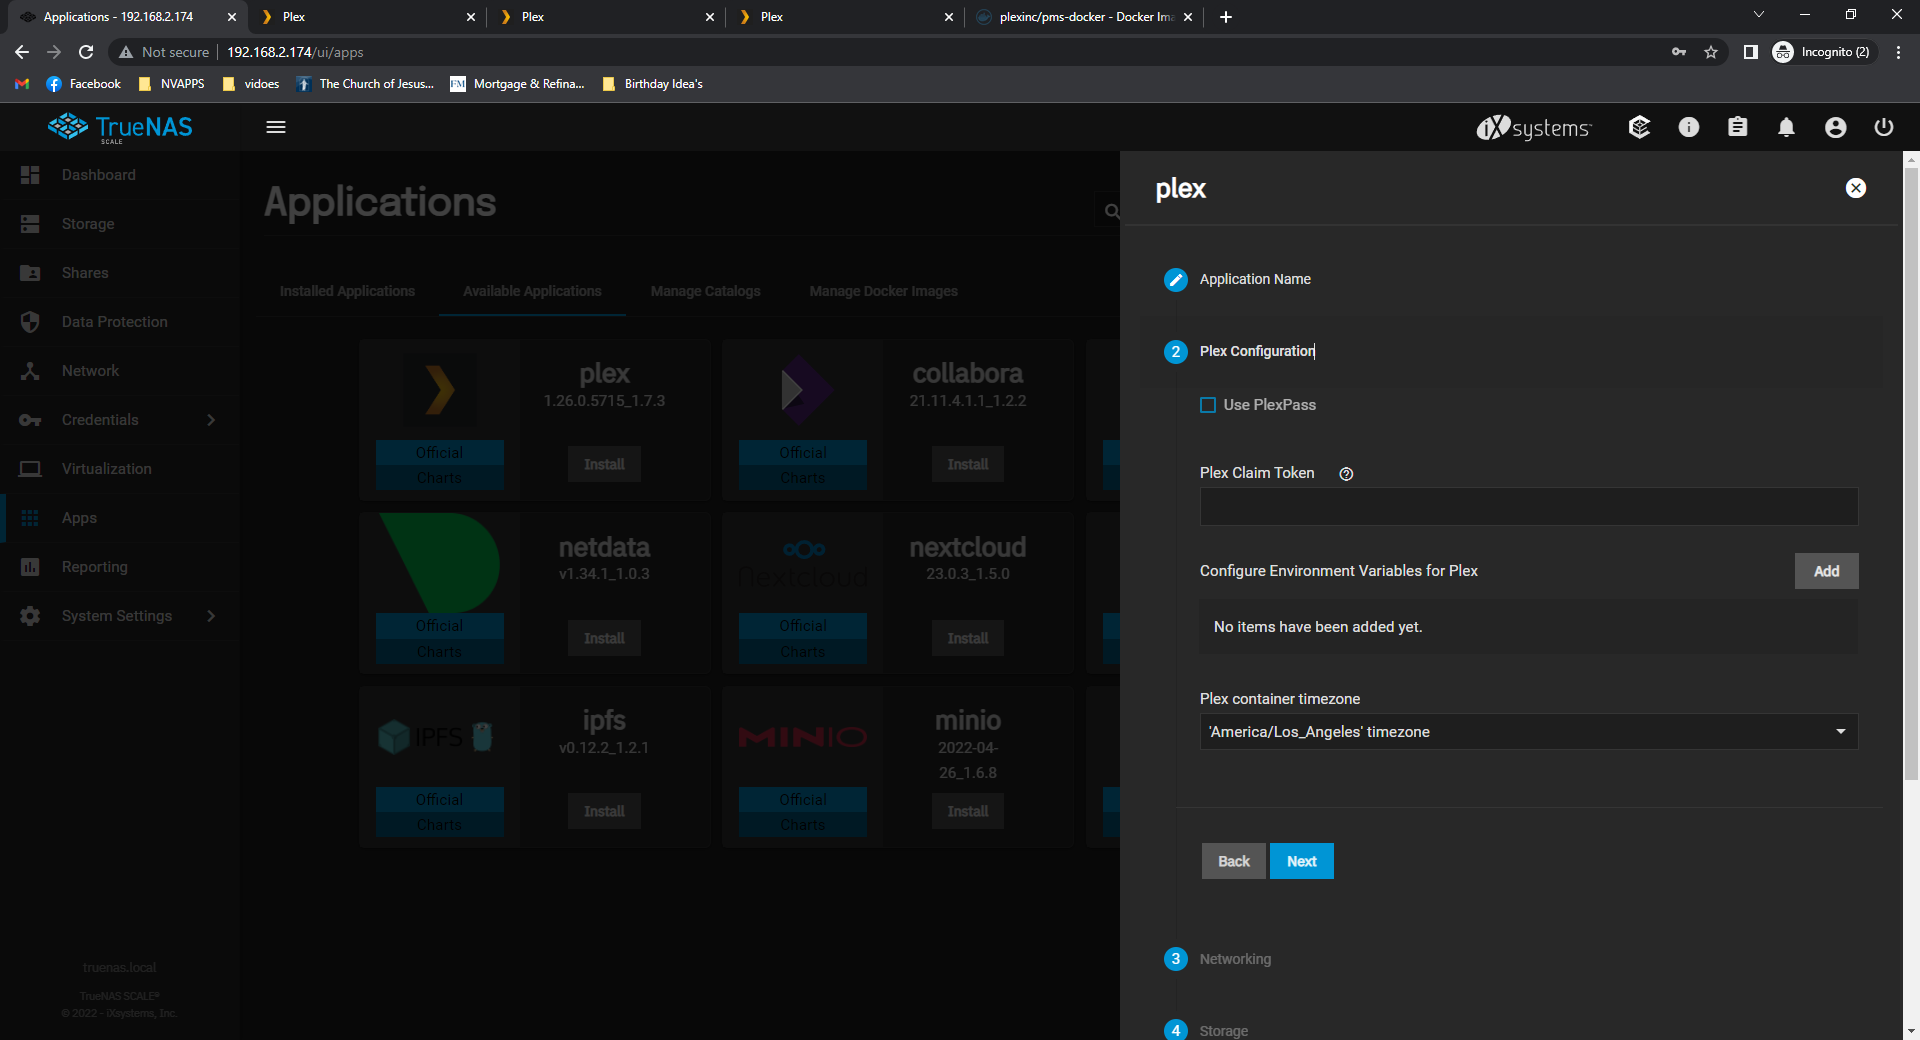
Task: Click the browser address bar URL
Action: point(295,52)
